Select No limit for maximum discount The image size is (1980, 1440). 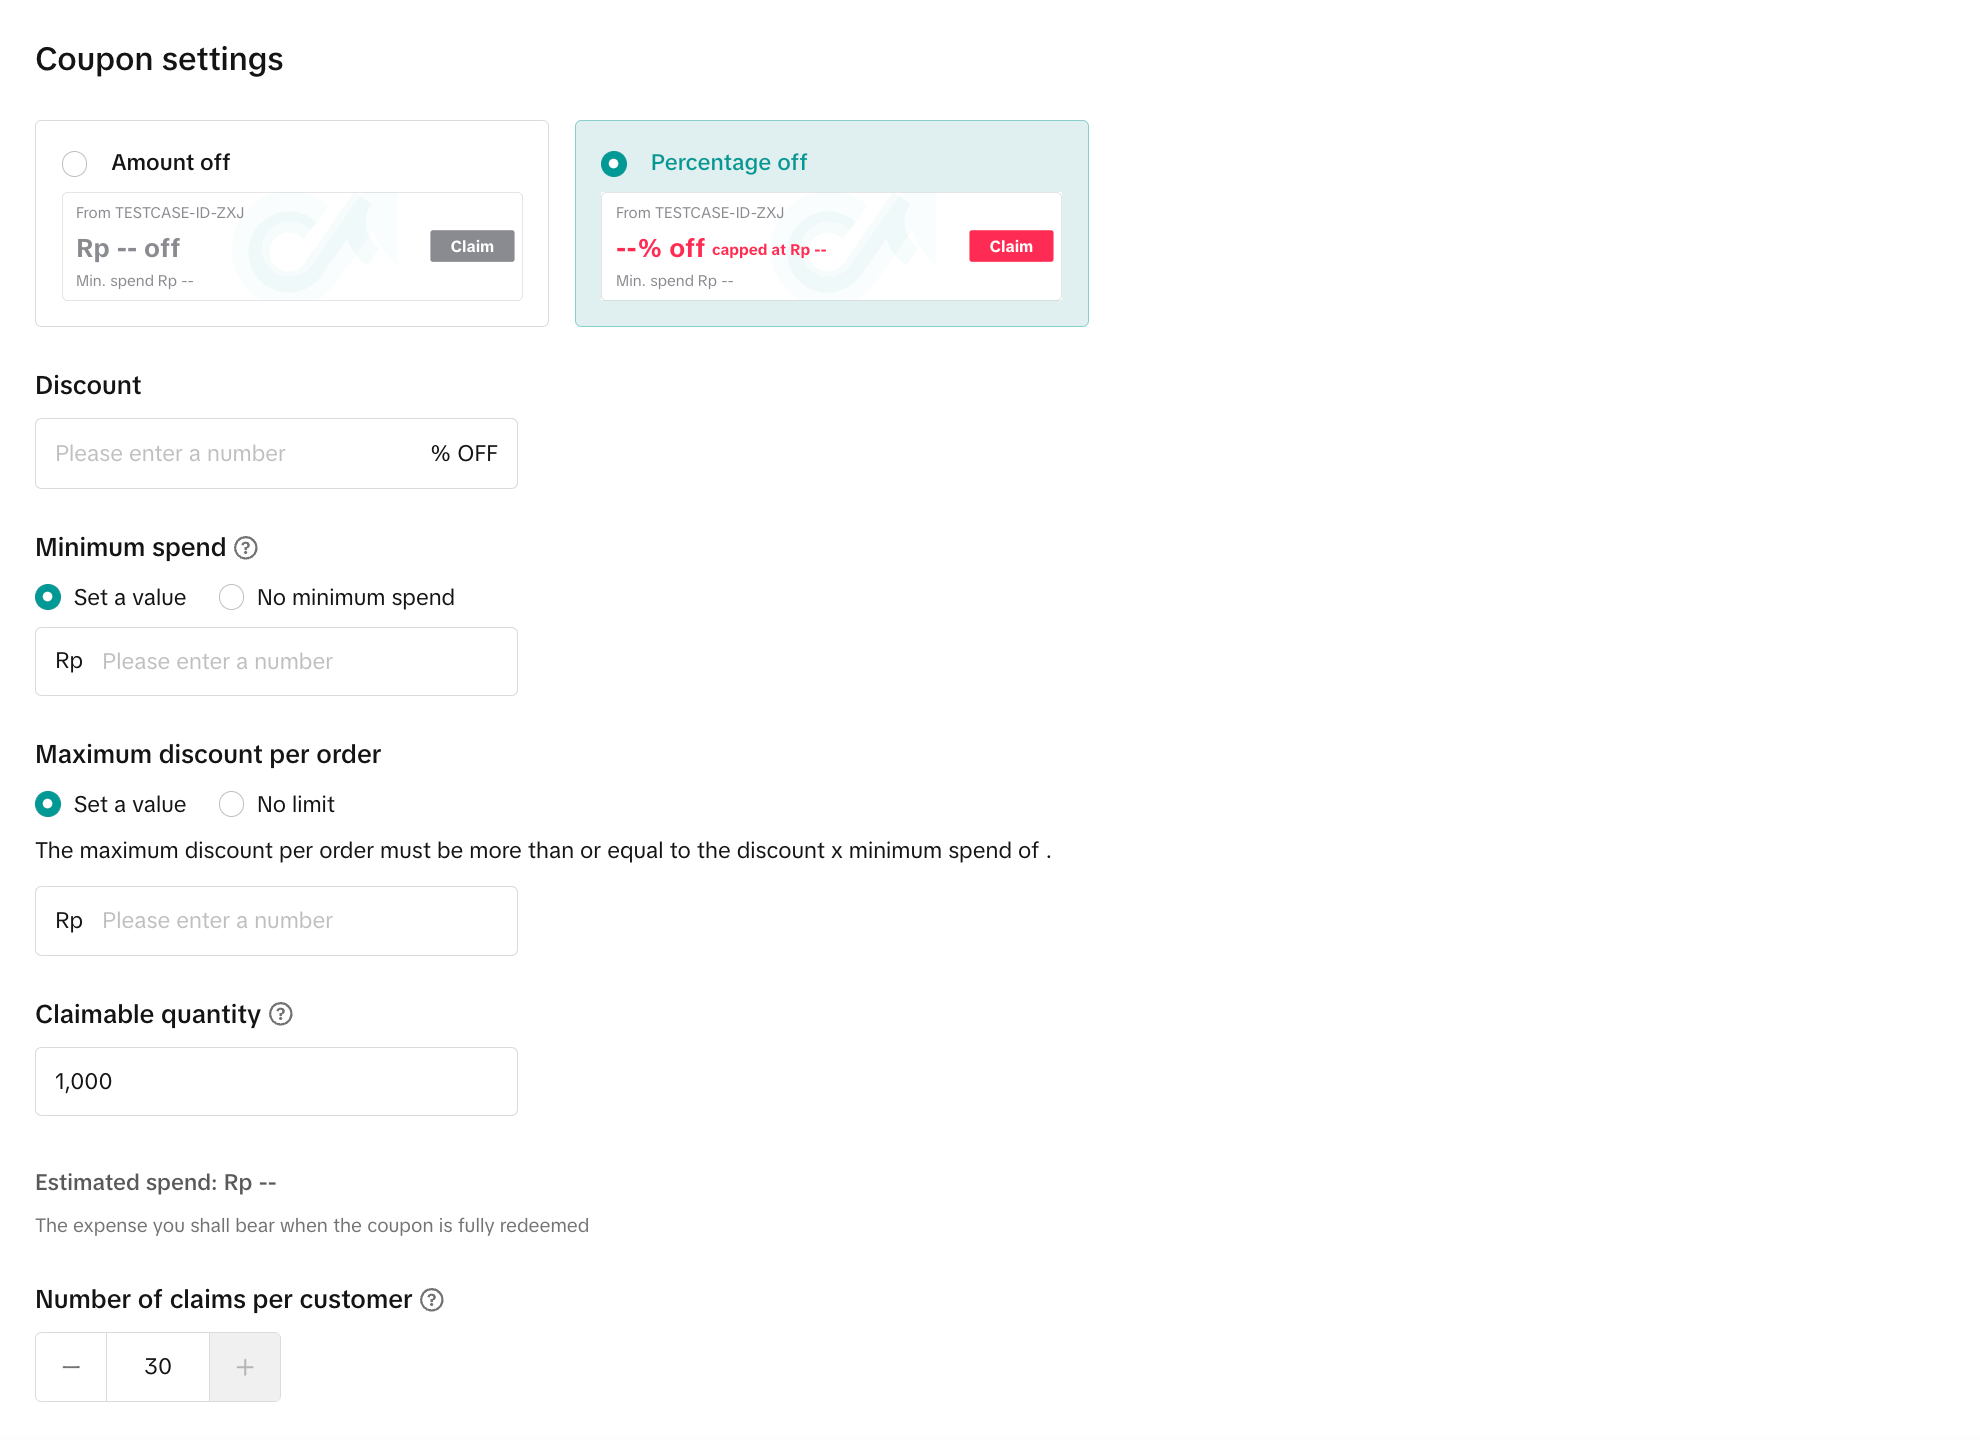click(232, 805)
